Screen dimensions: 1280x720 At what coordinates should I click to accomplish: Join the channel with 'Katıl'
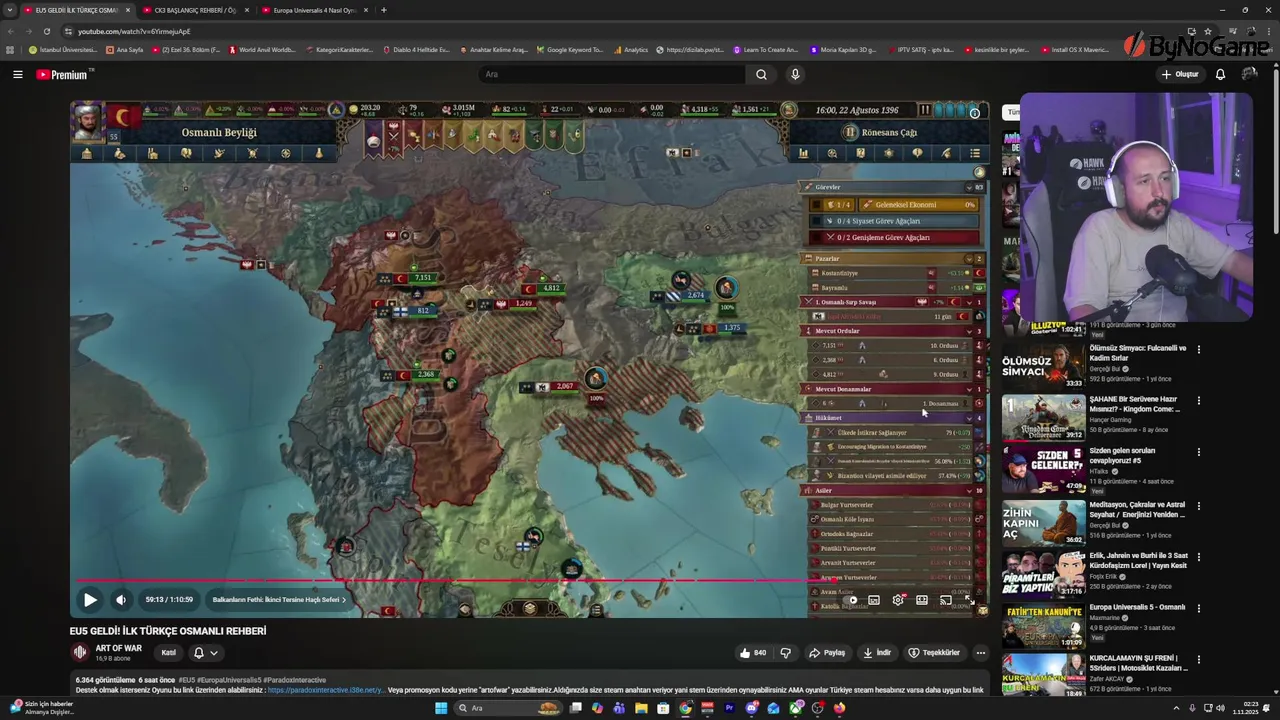click(x=169, y=653)
